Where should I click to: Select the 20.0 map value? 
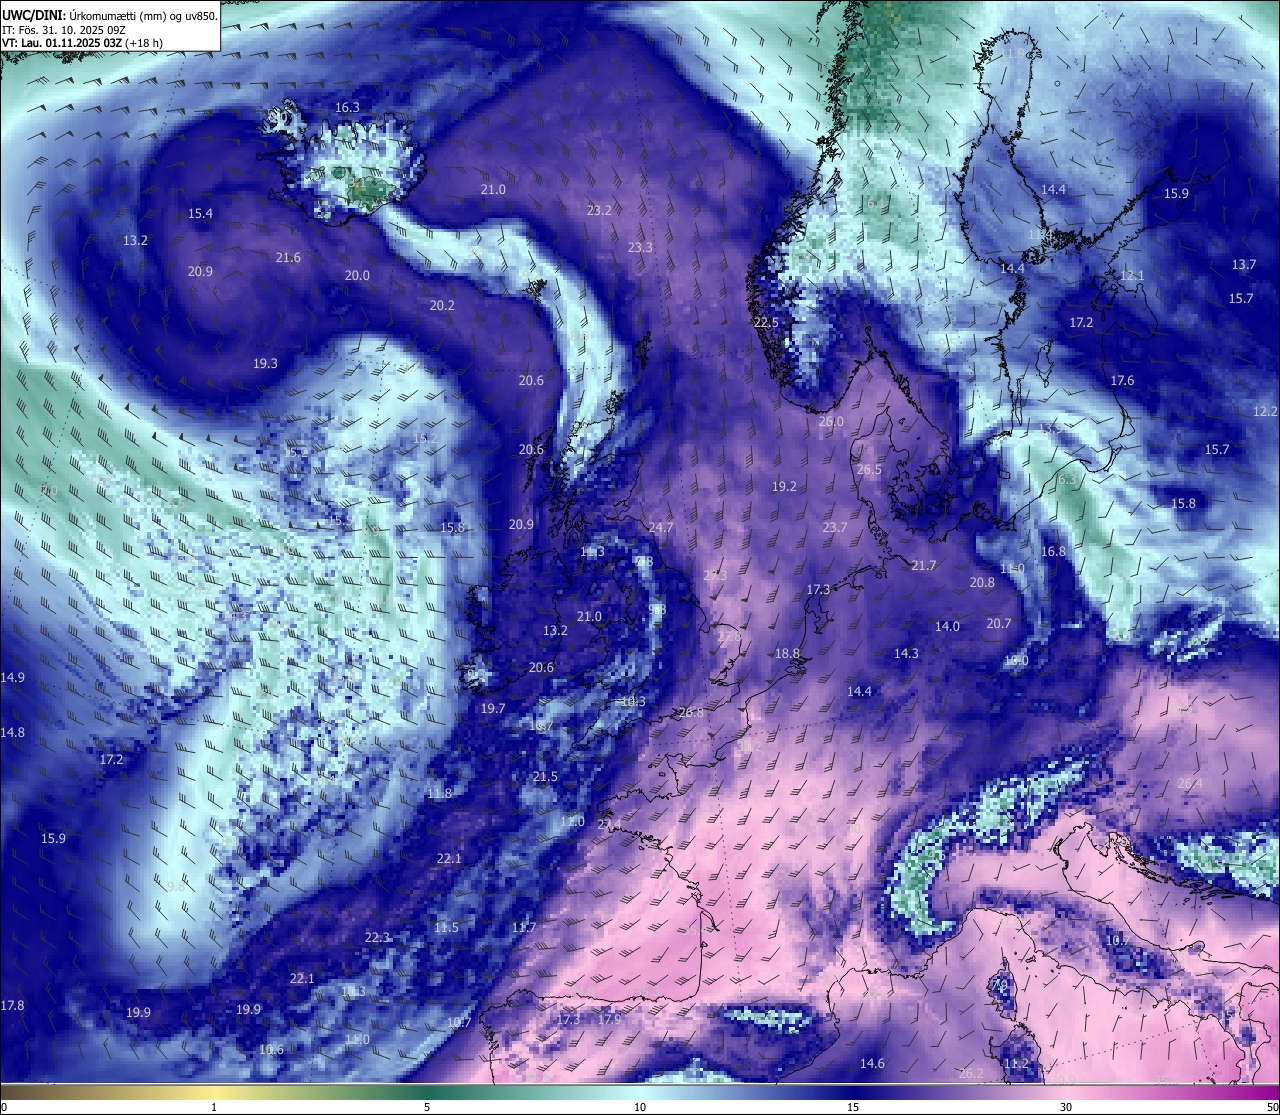point(357,275)
